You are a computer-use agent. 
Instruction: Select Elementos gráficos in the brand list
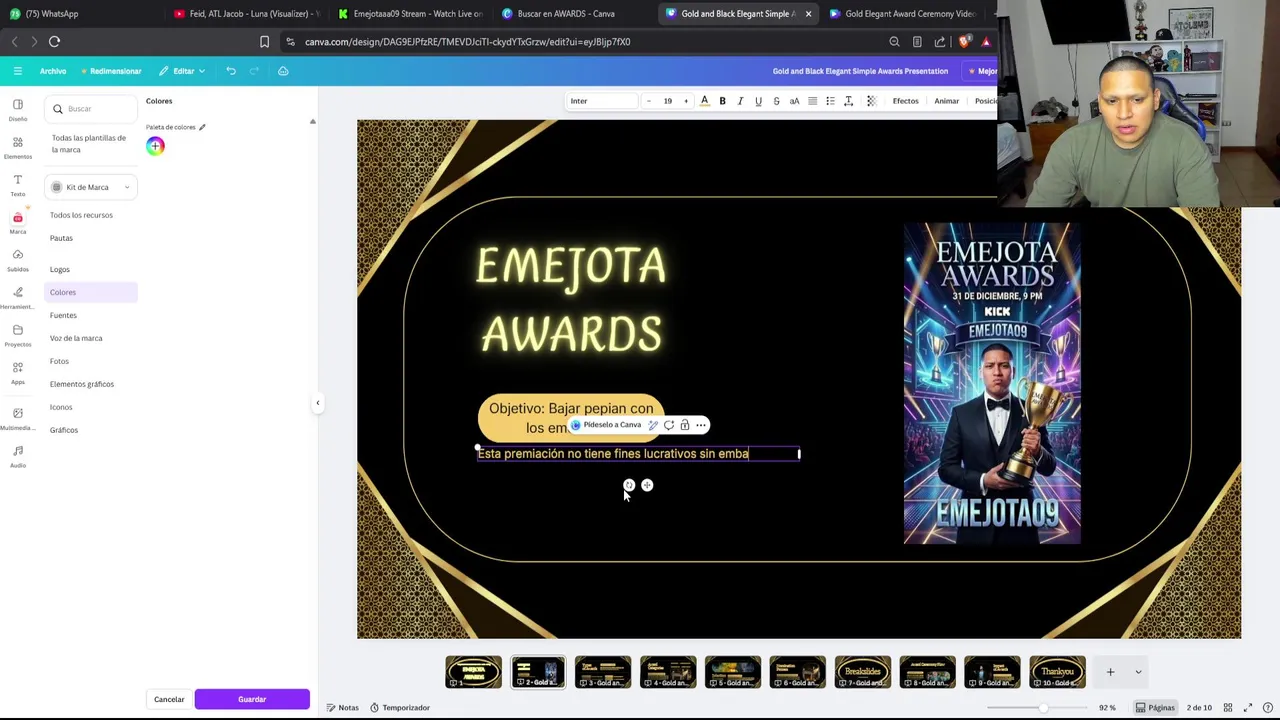click(82, 384)
